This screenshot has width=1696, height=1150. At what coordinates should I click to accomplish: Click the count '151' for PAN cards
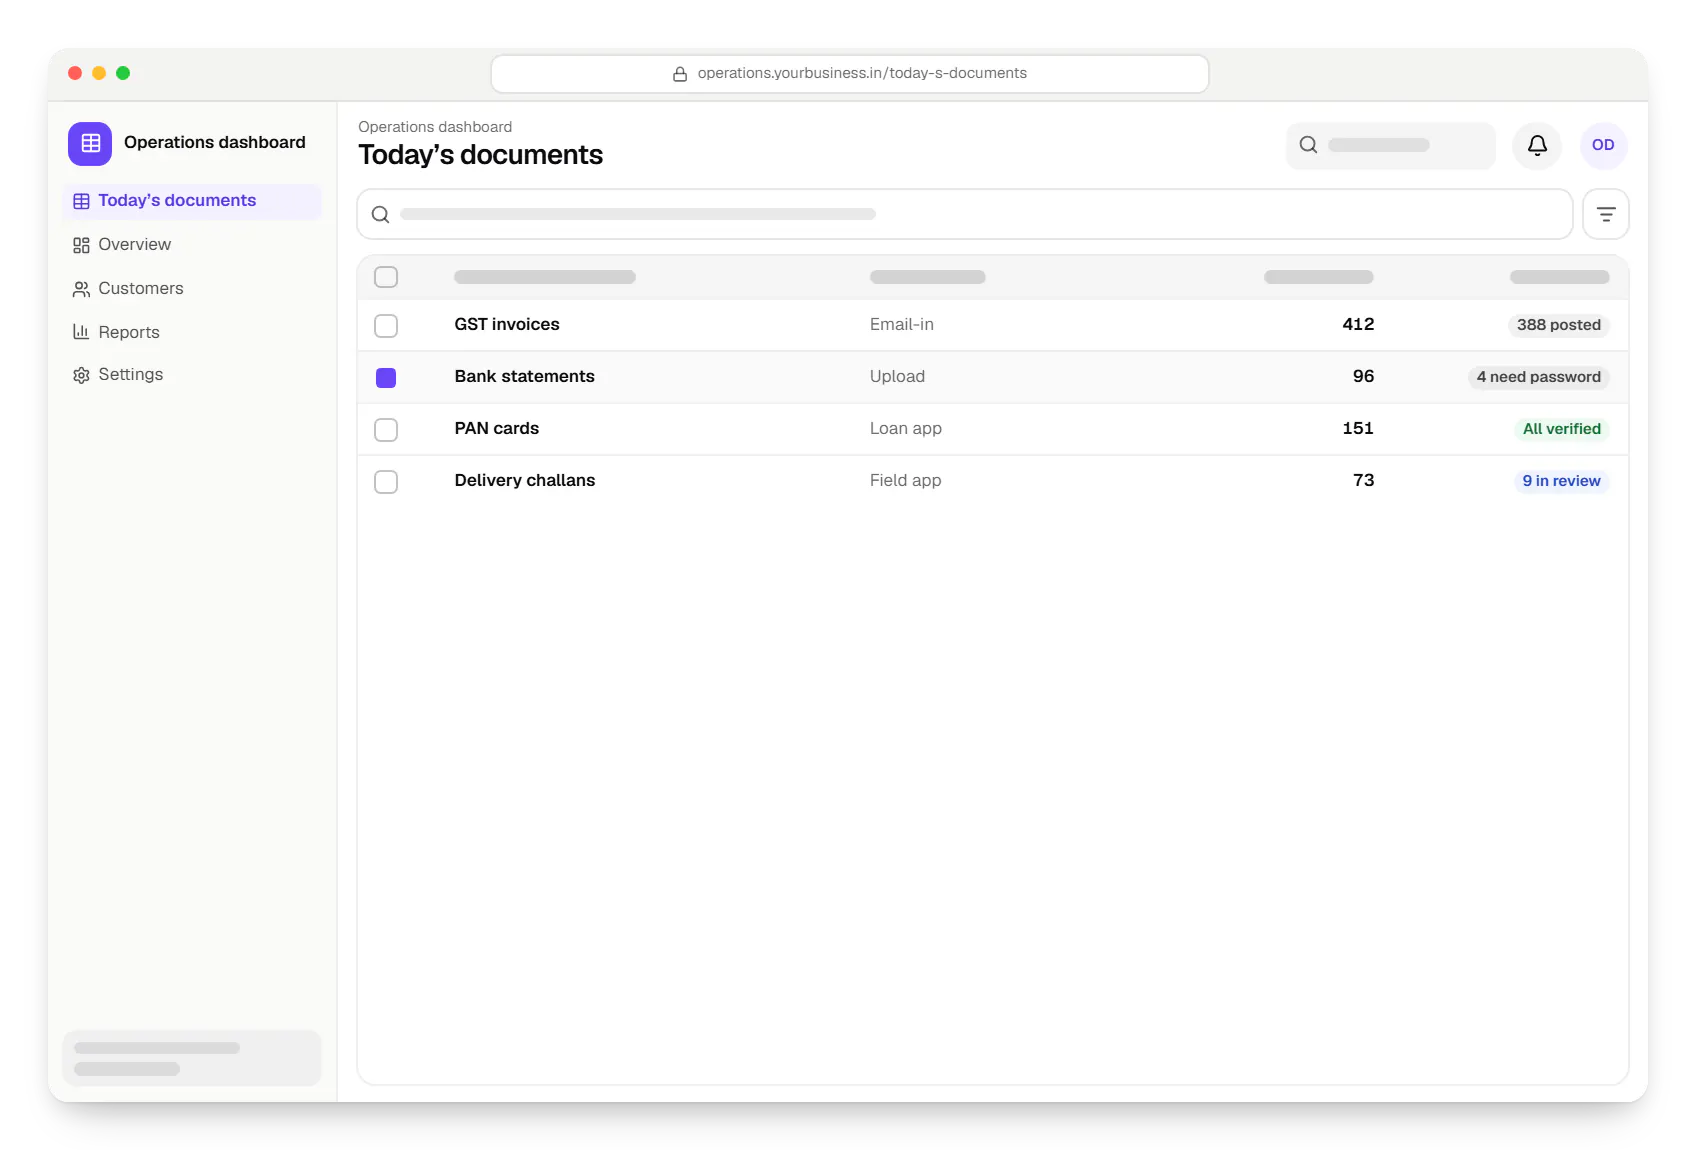pos(1358,428)
